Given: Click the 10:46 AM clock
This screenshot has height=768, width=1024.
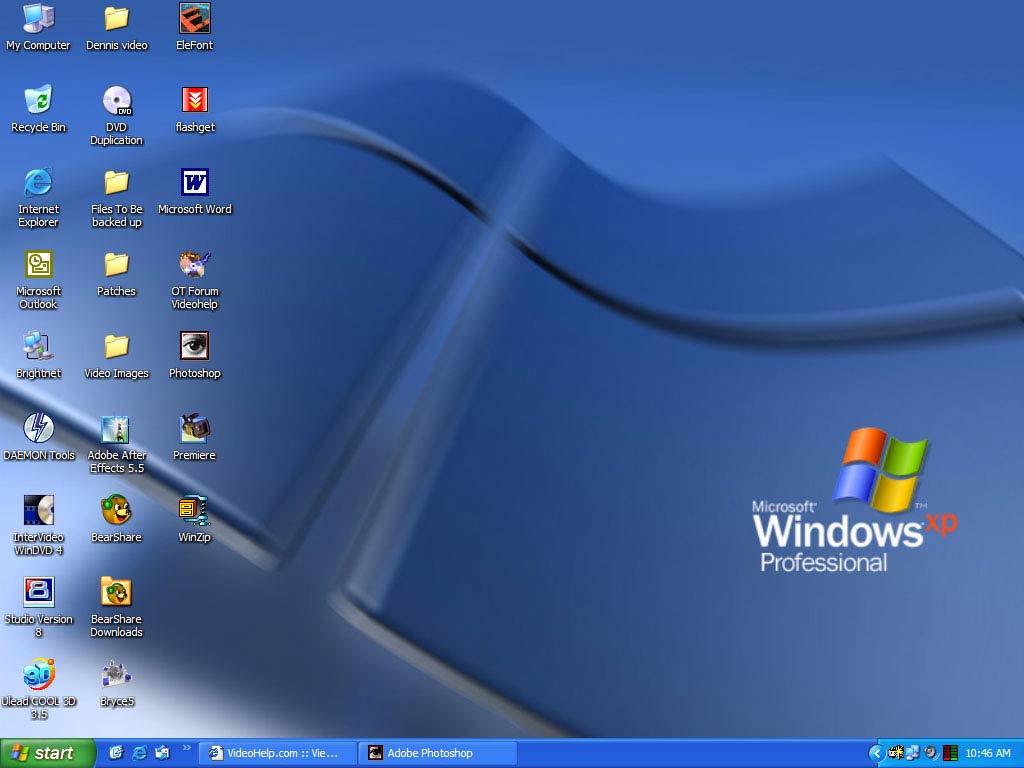Looking at the screenshot, I should (988, 754).
